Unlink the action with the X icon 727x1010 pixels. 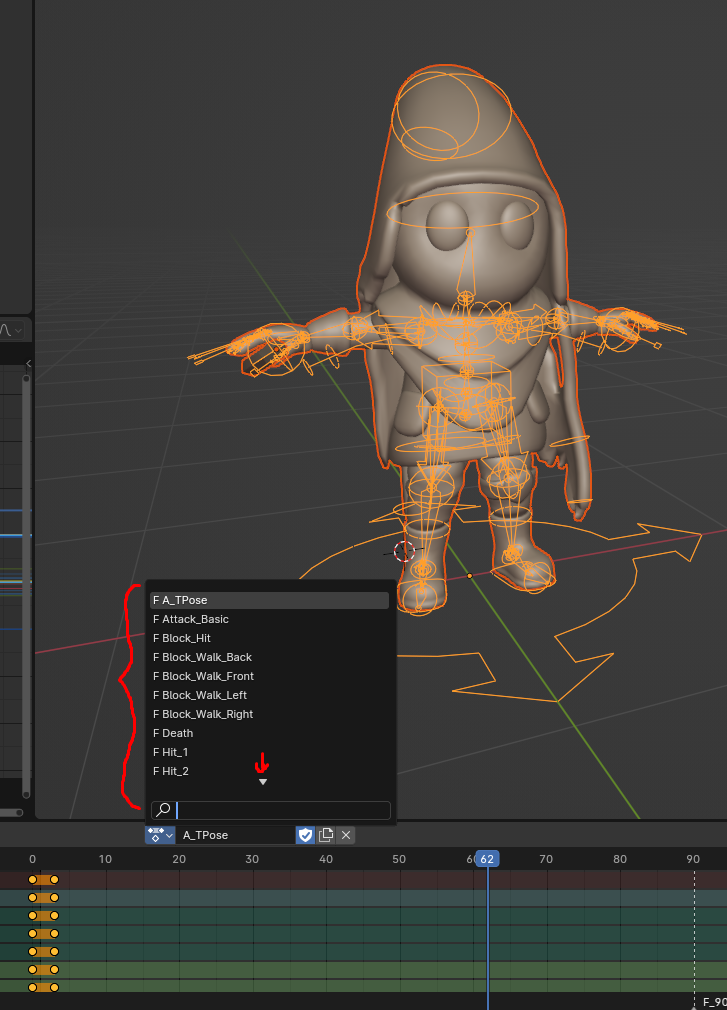(346, 835)
